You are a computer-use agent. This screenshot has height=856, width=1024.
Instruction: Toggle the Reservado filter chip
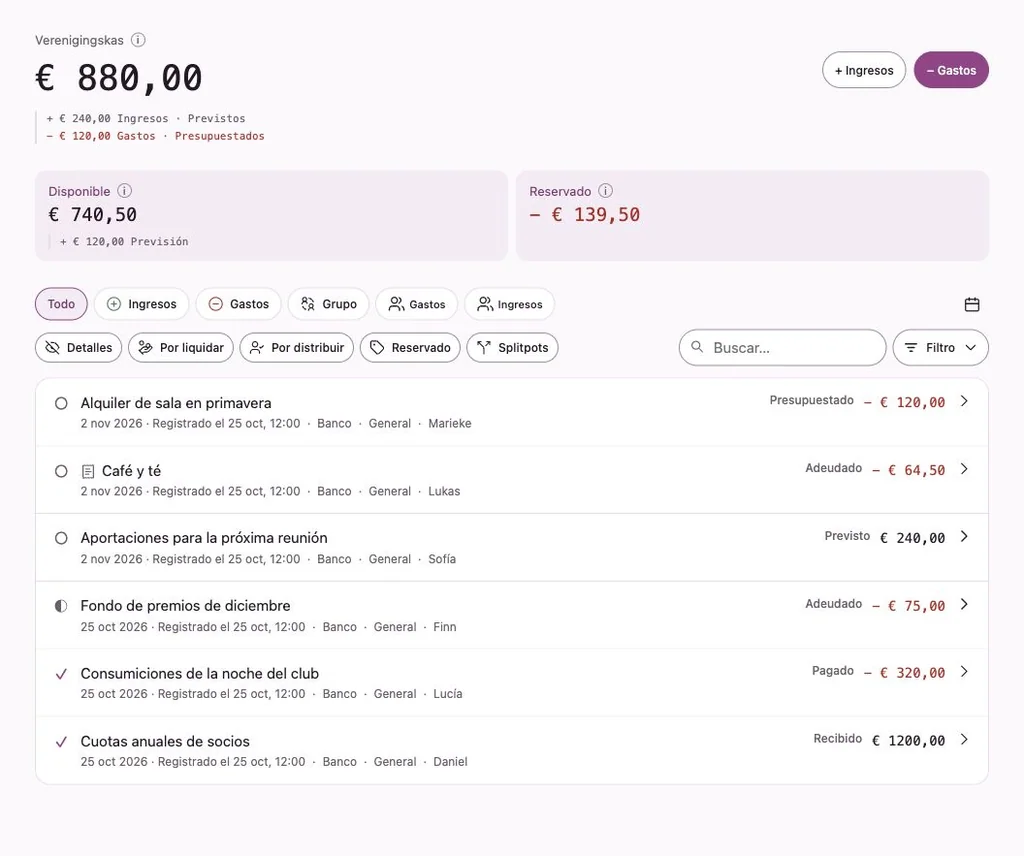[410, 347]
